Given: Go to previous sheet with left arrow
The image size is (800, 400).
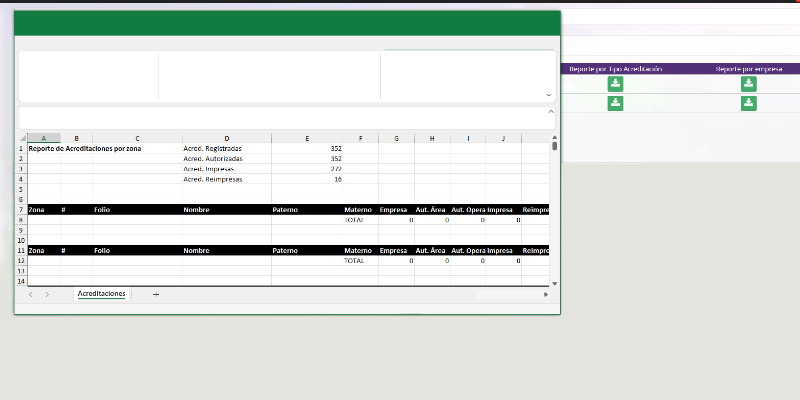Looking at the screenshot, I should [x=31, y=294].
